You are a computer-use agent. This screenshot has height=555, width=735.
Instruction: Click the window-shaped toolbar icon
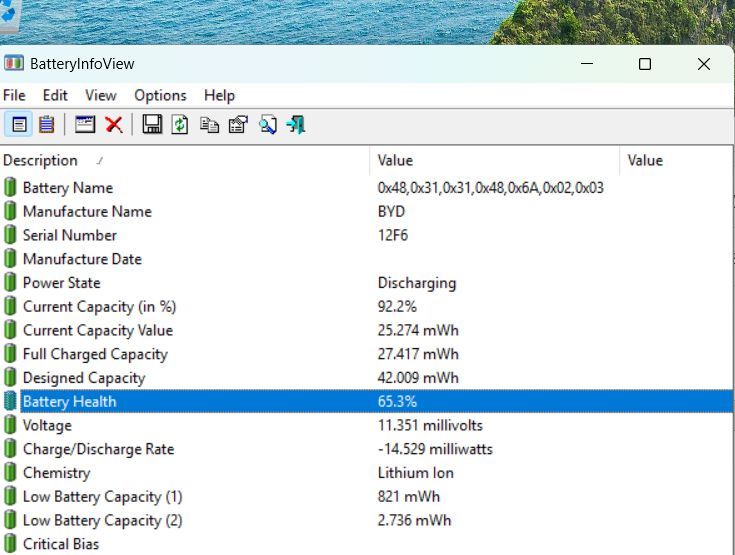pos(85,124)
